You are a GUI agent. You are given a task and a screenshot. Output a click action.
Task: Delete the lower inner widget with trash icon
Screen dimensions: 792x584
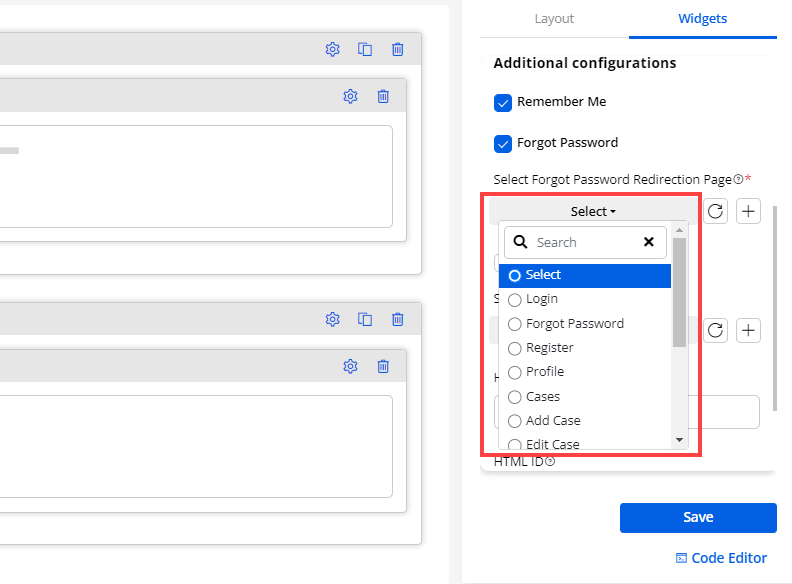383,366
